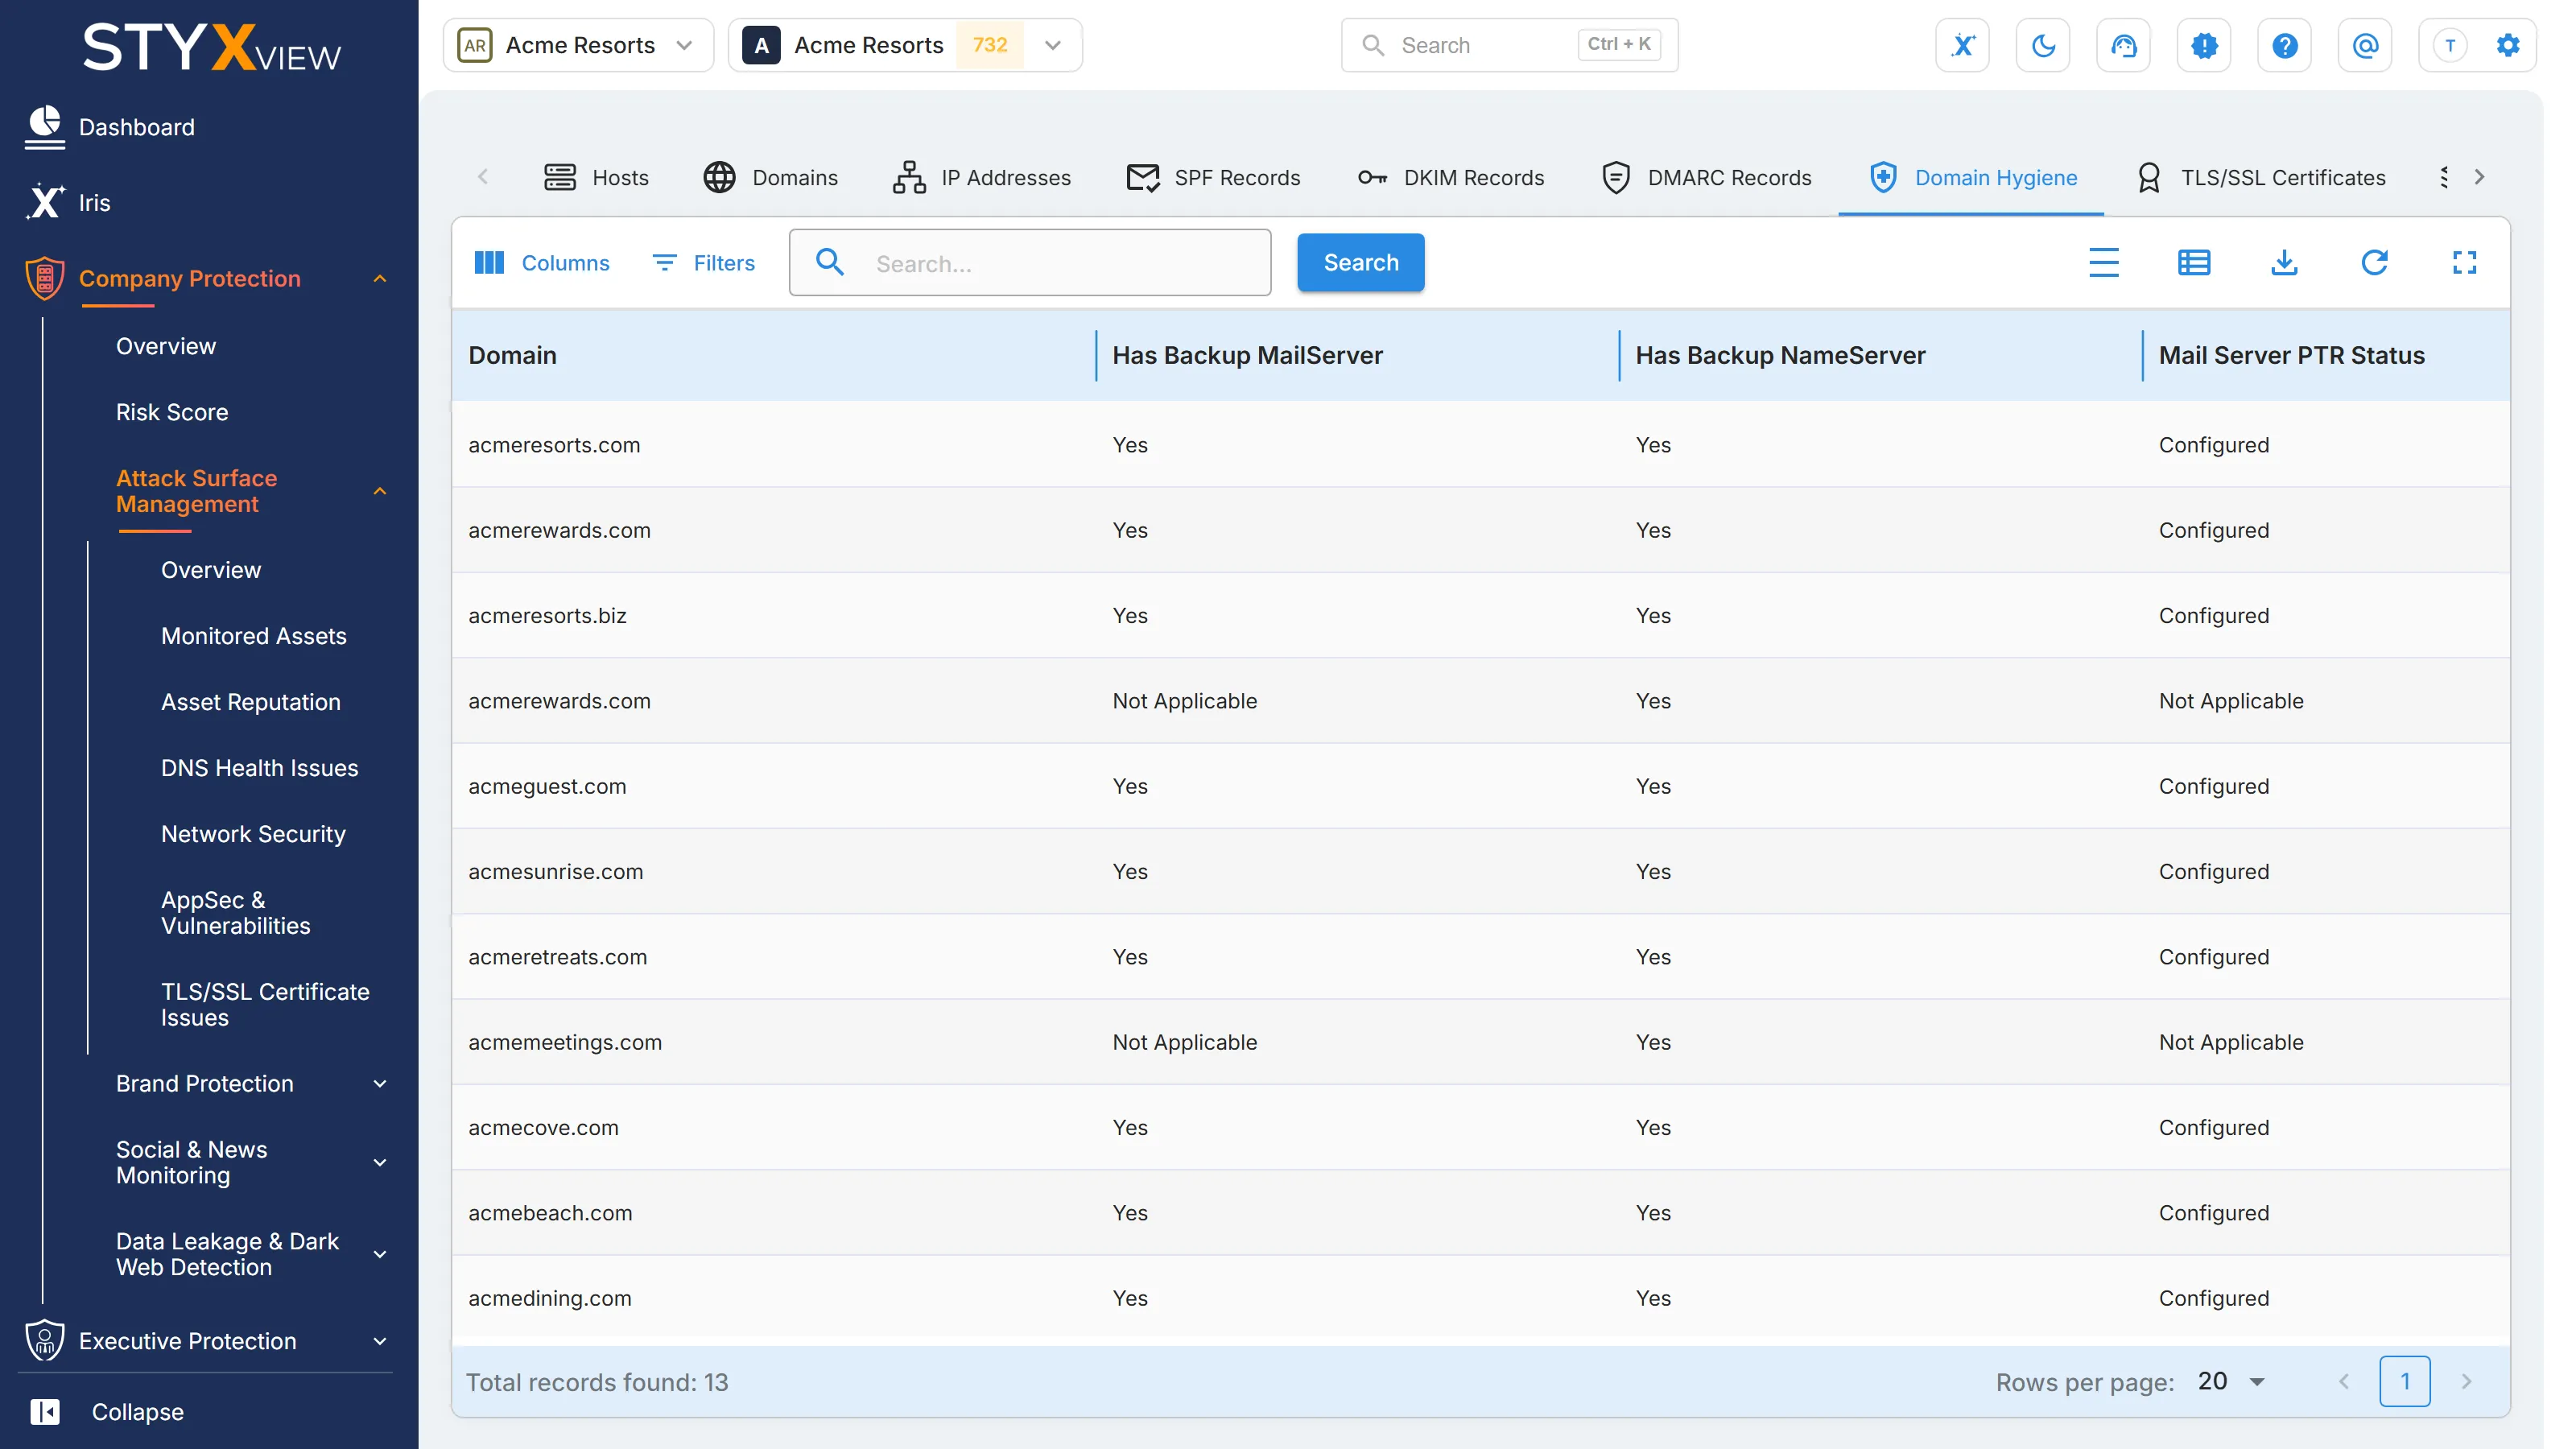Collapse Attack Surface Management submenu
Screen dimensions: 2576x1449
pos(380,491)
